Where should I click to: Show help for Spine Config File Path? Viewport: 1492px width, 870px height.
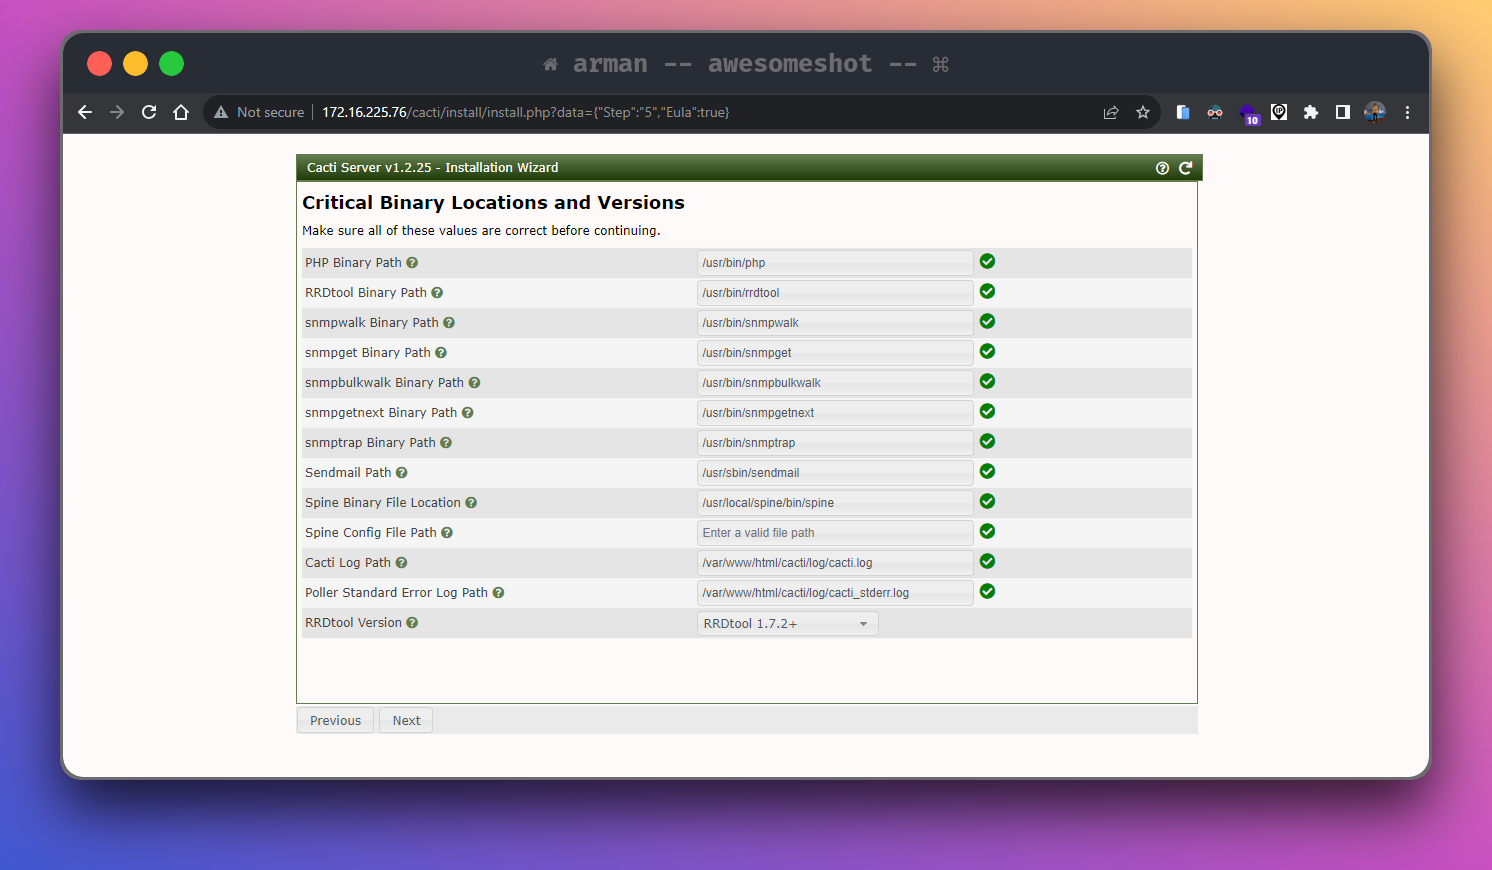447,533
